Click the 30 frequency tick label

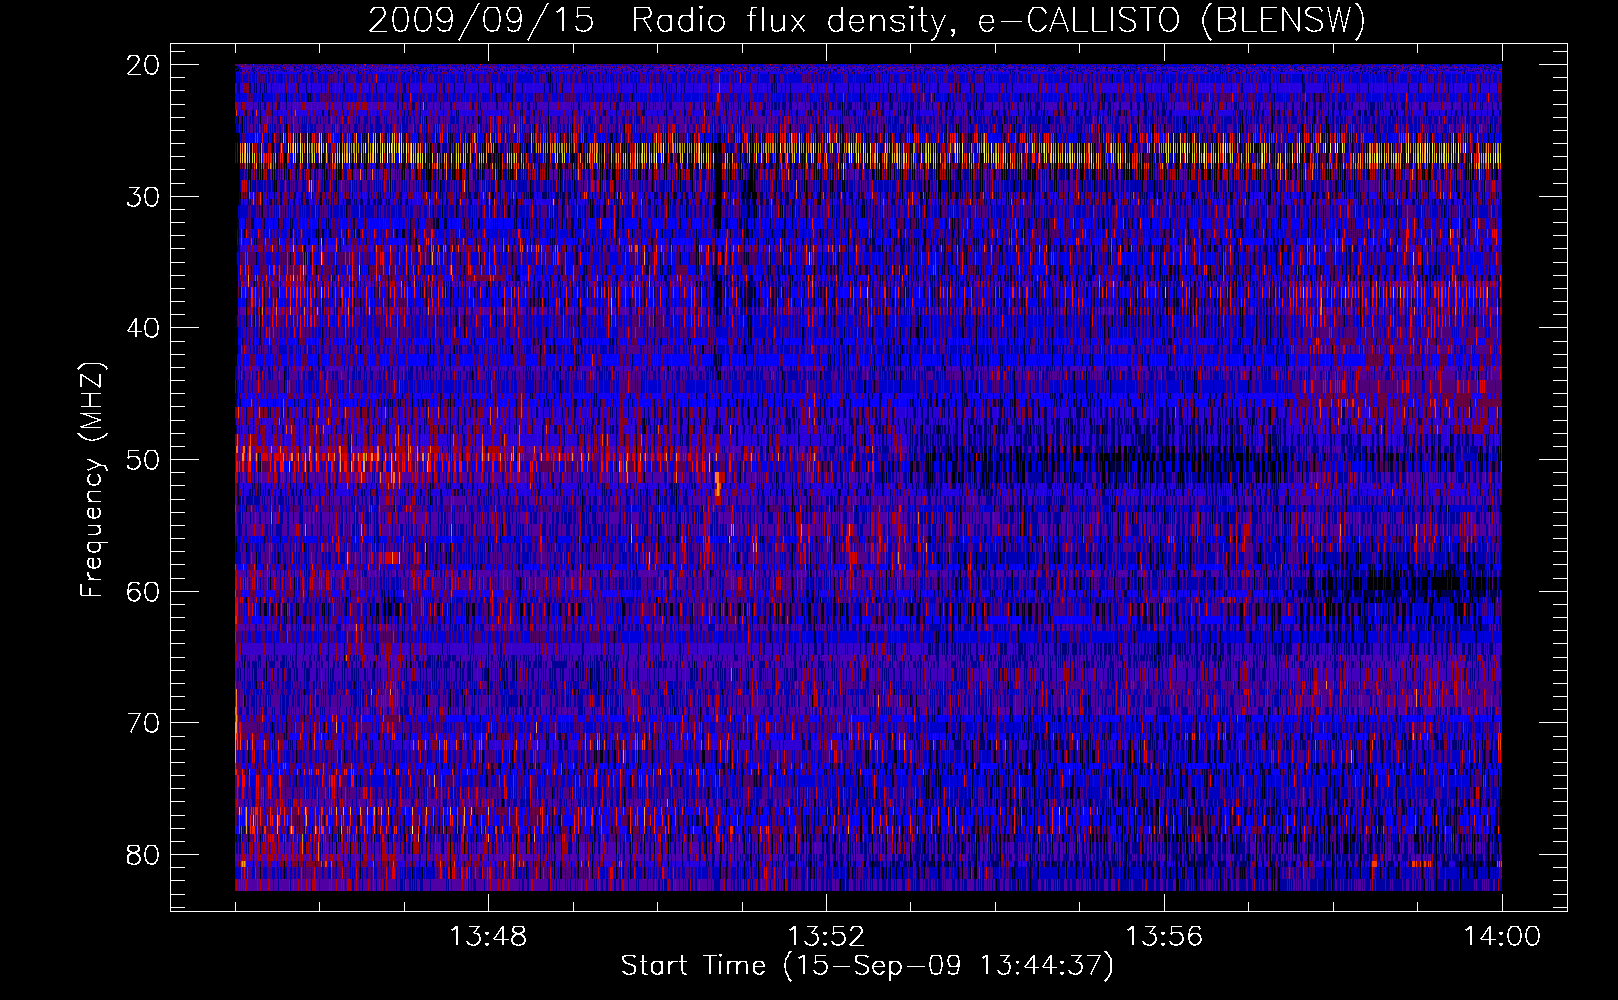coord(144,196)
